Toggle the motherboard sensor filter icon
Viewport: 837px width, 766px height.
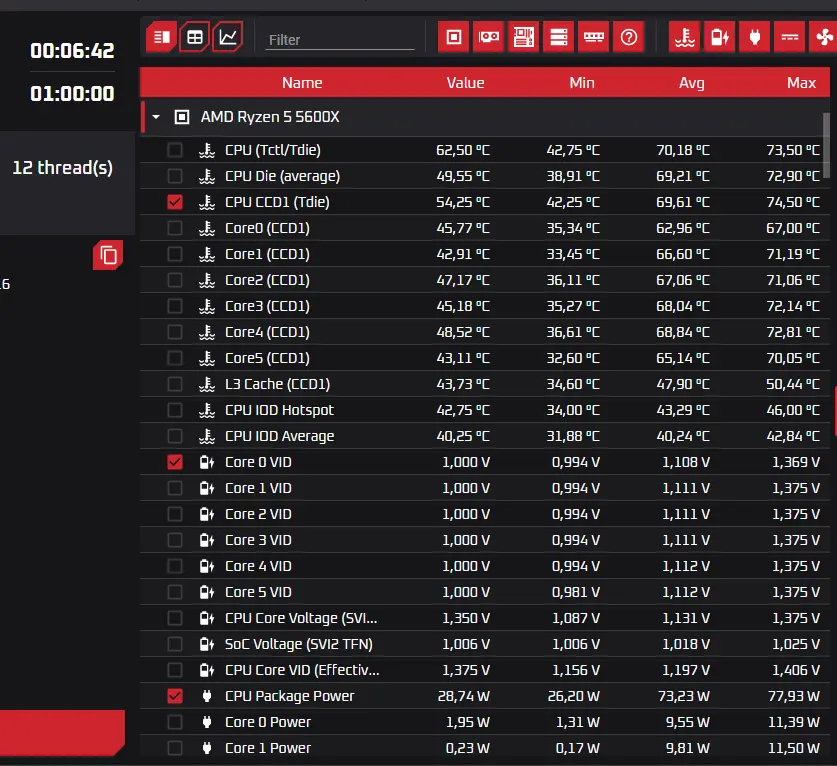(524, 37)
